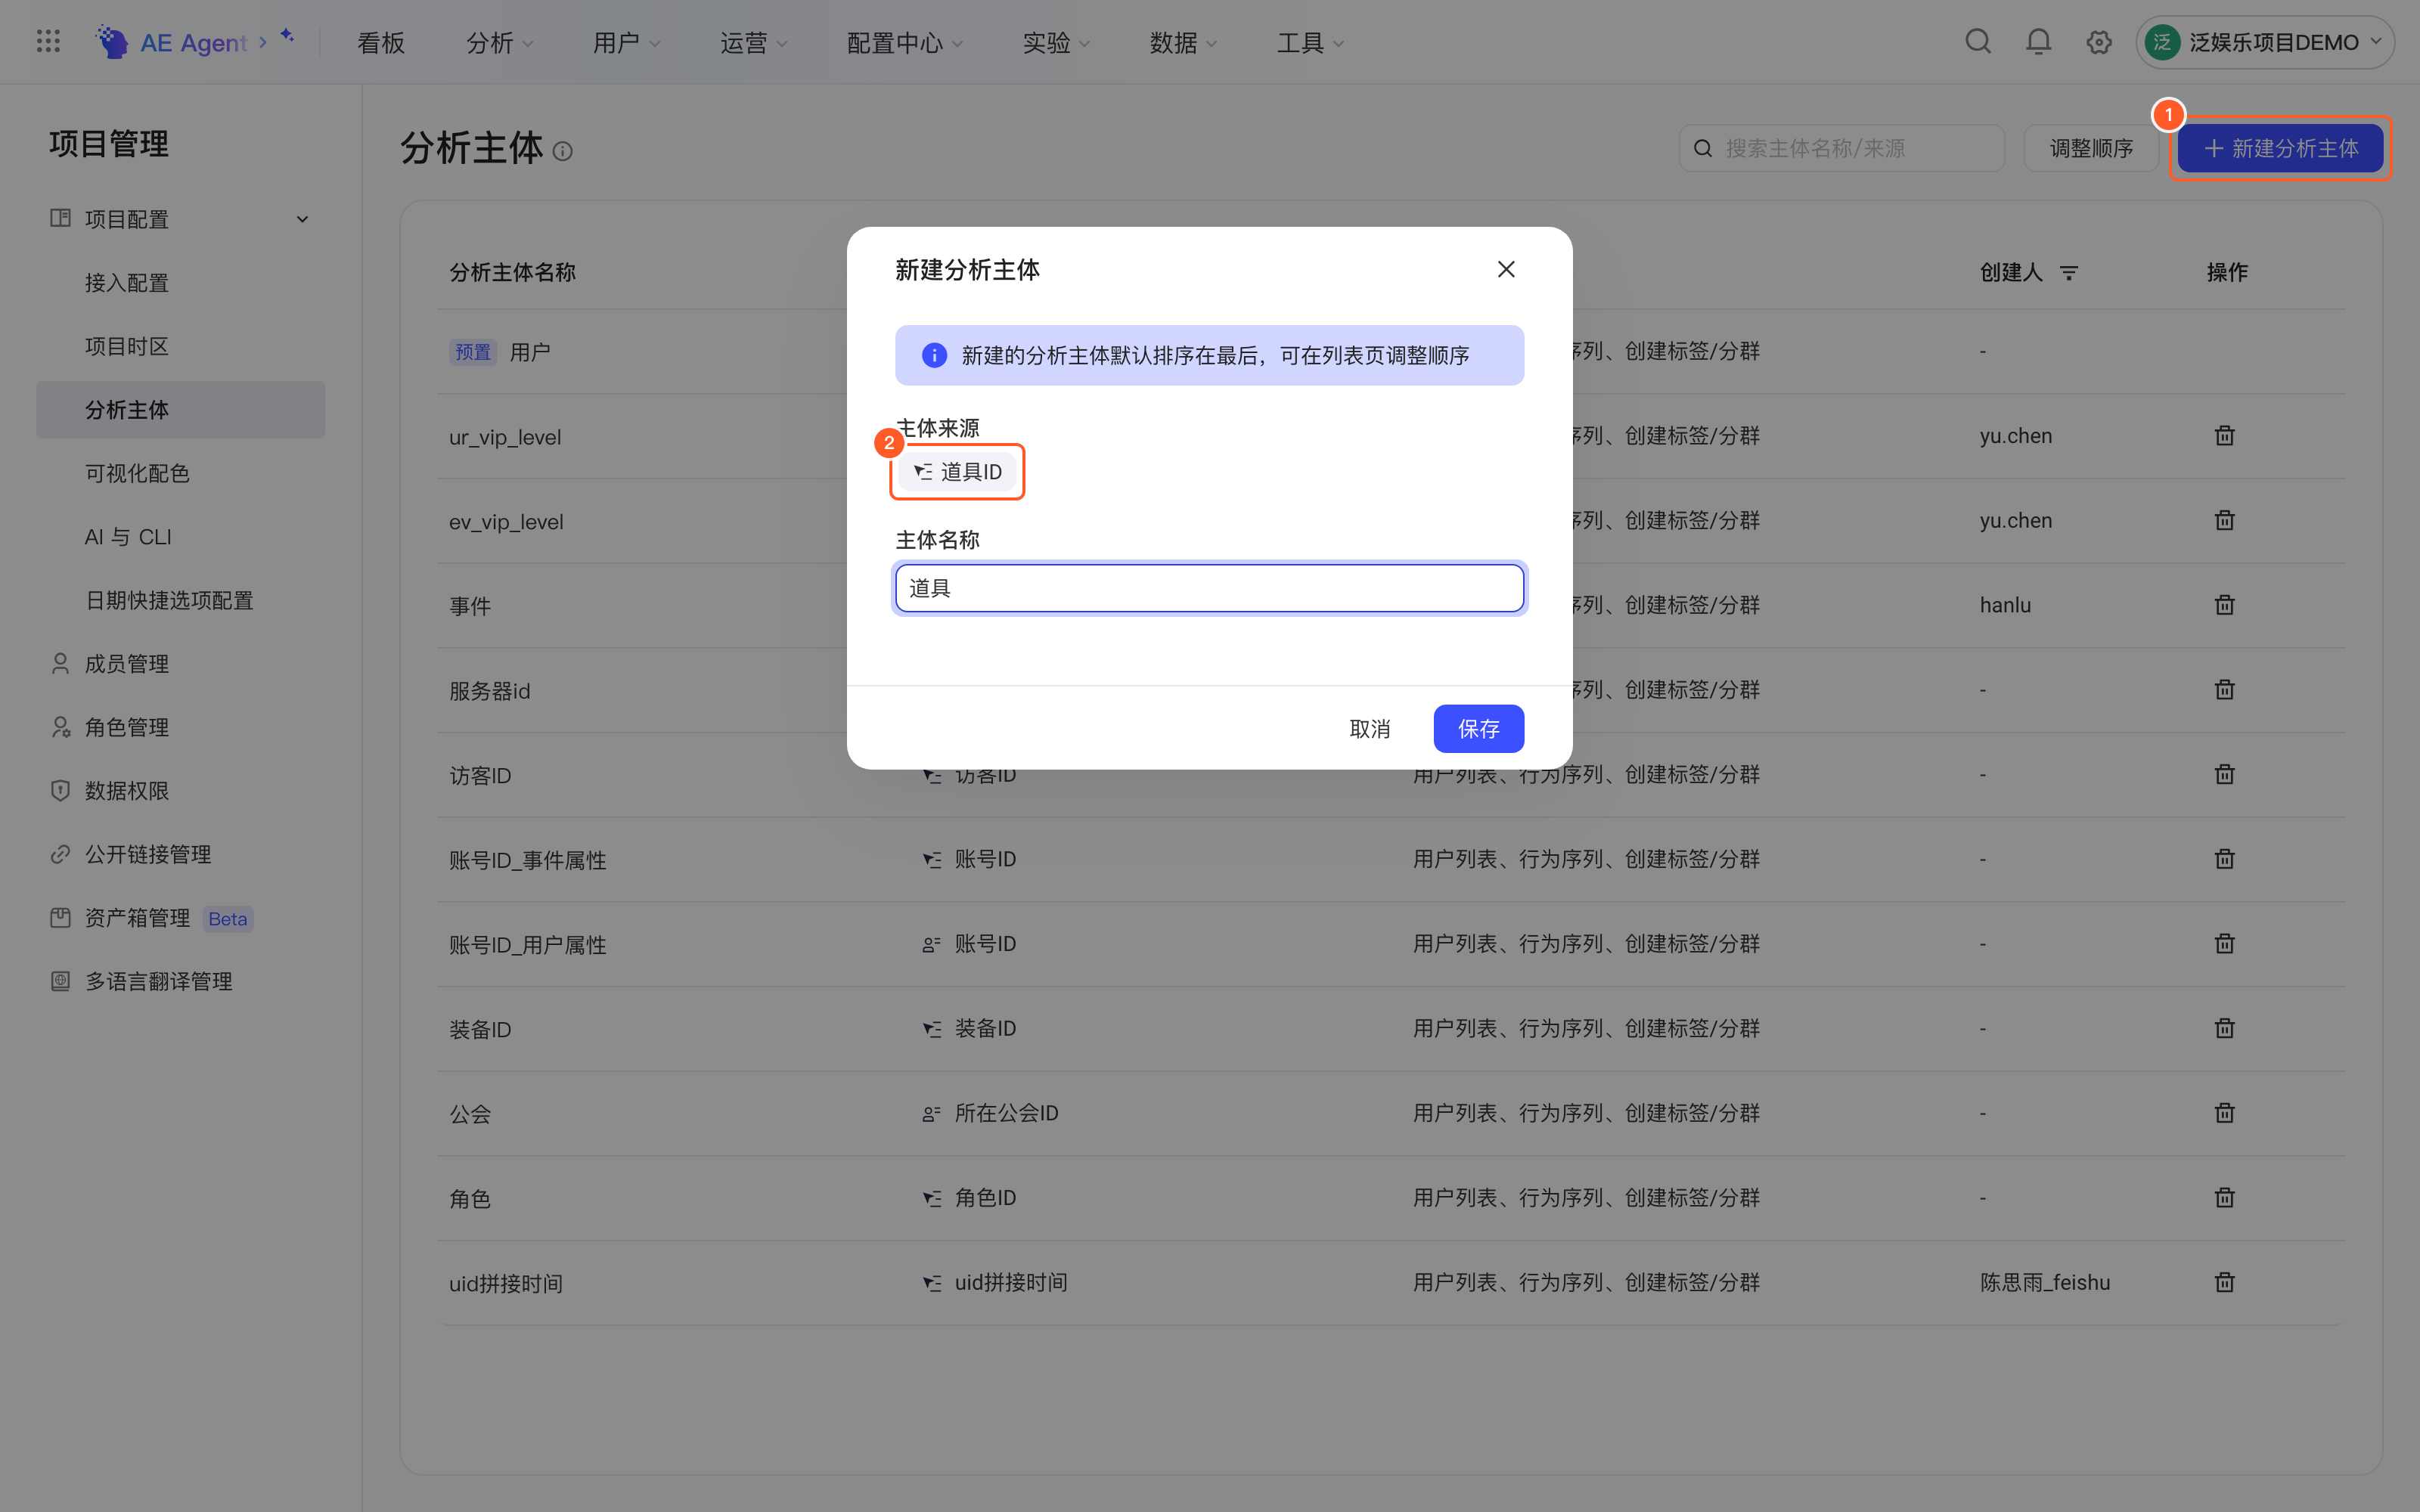Viewport: 2420px width, 1512px height.
Task: Delete the ur_vip_level row via trash icon
Action: coord(2224,436)
